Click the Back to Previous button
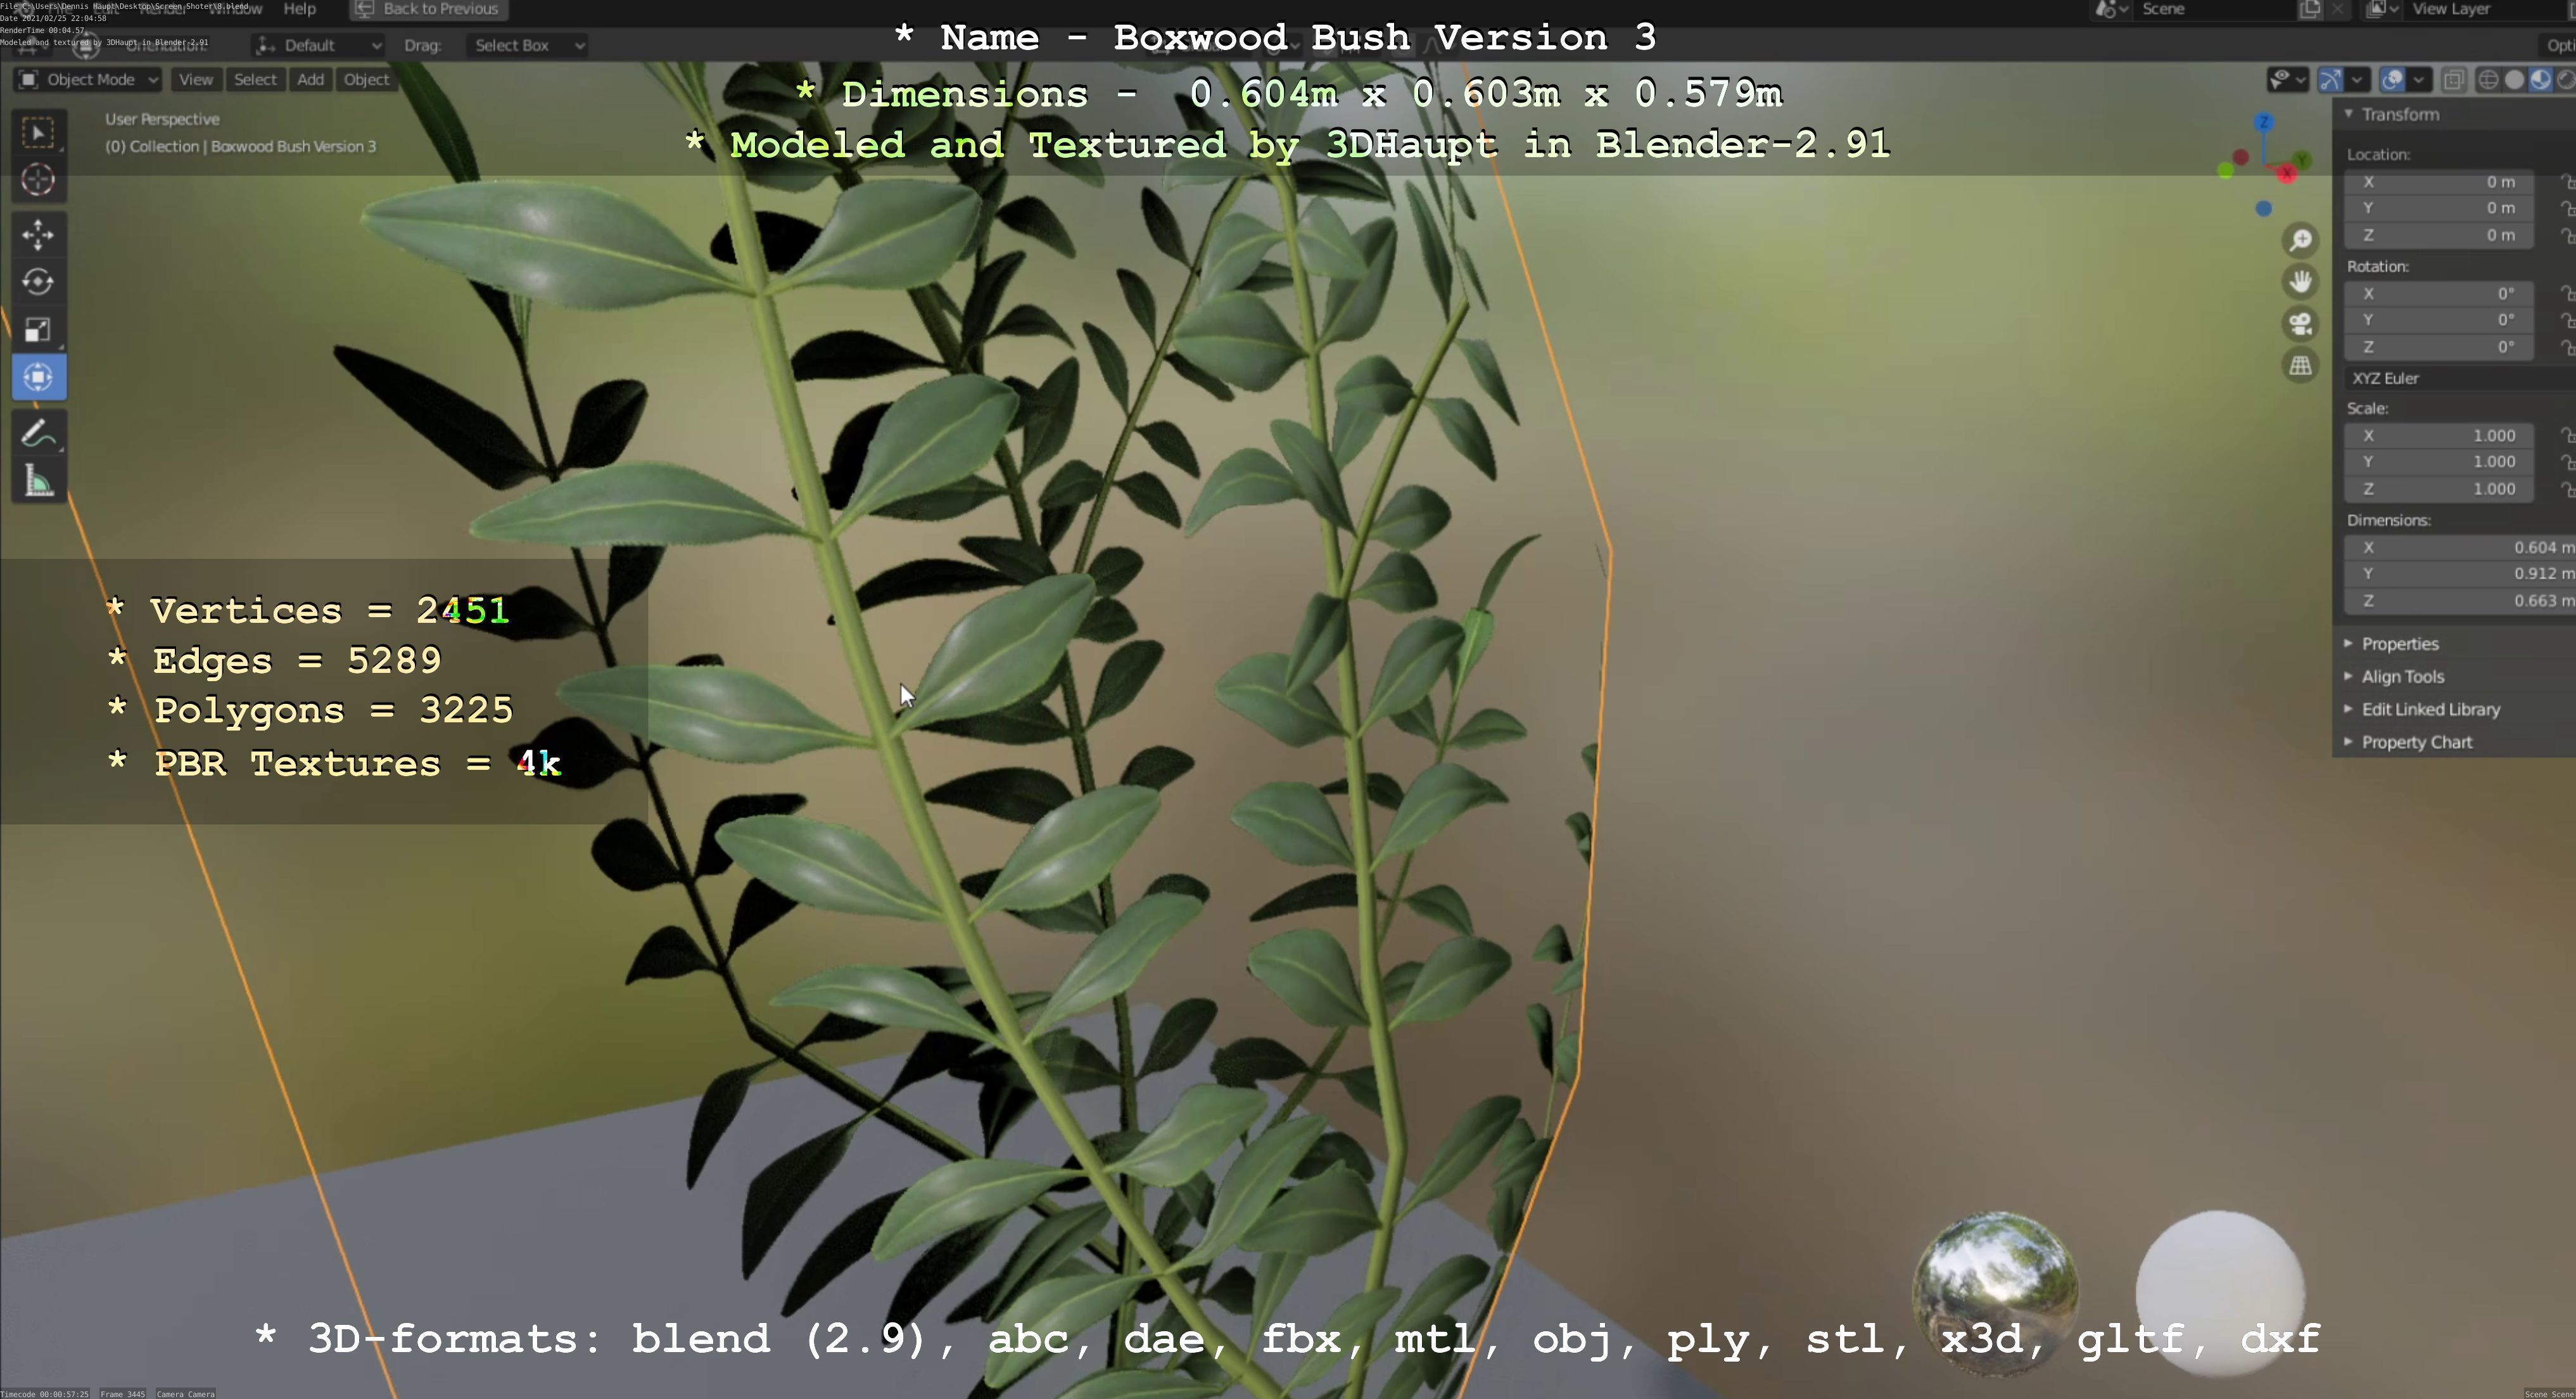This screenshot has height=1399, width=2576. (x=428, y=9)
